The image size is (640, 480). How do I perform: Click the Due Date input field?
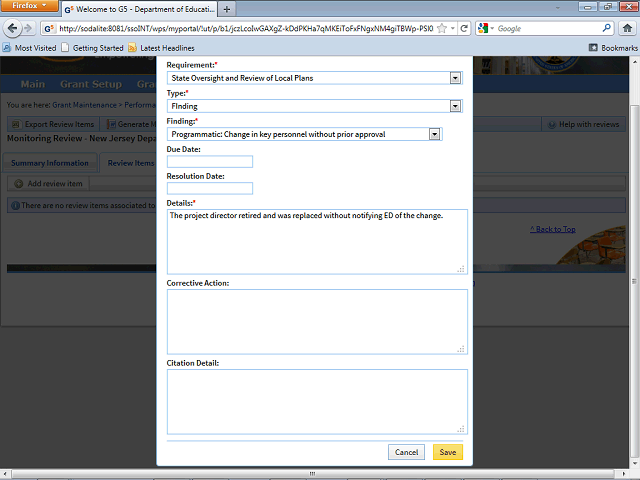(x=210, y=162)
